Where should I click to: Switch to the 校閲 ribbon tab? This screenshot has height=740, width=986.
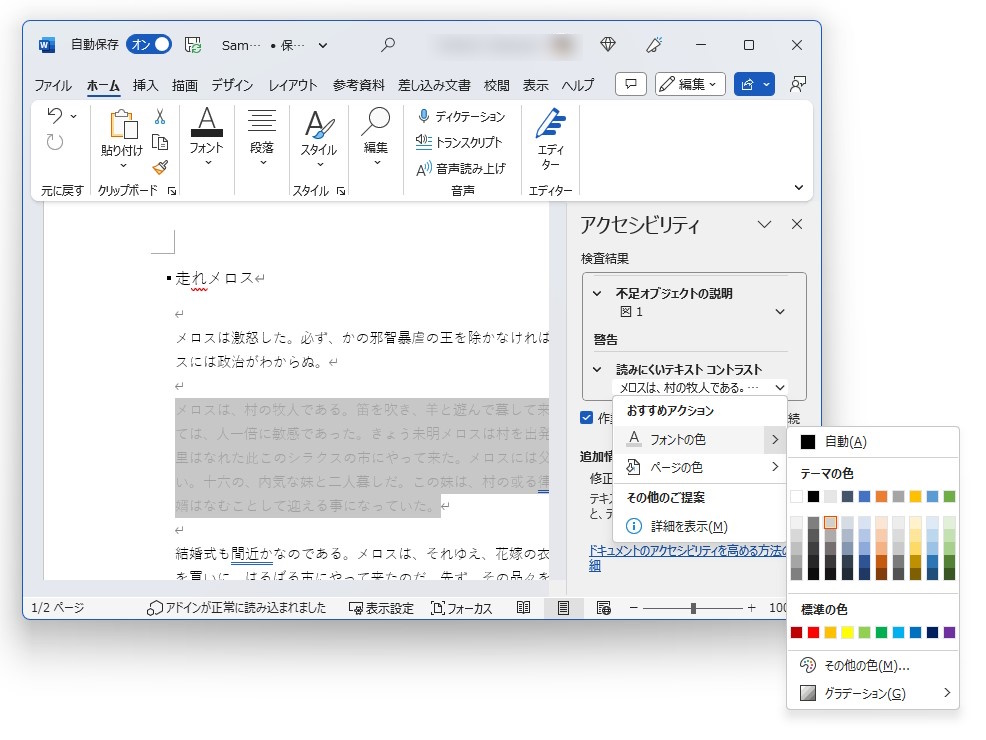[496, 85]
